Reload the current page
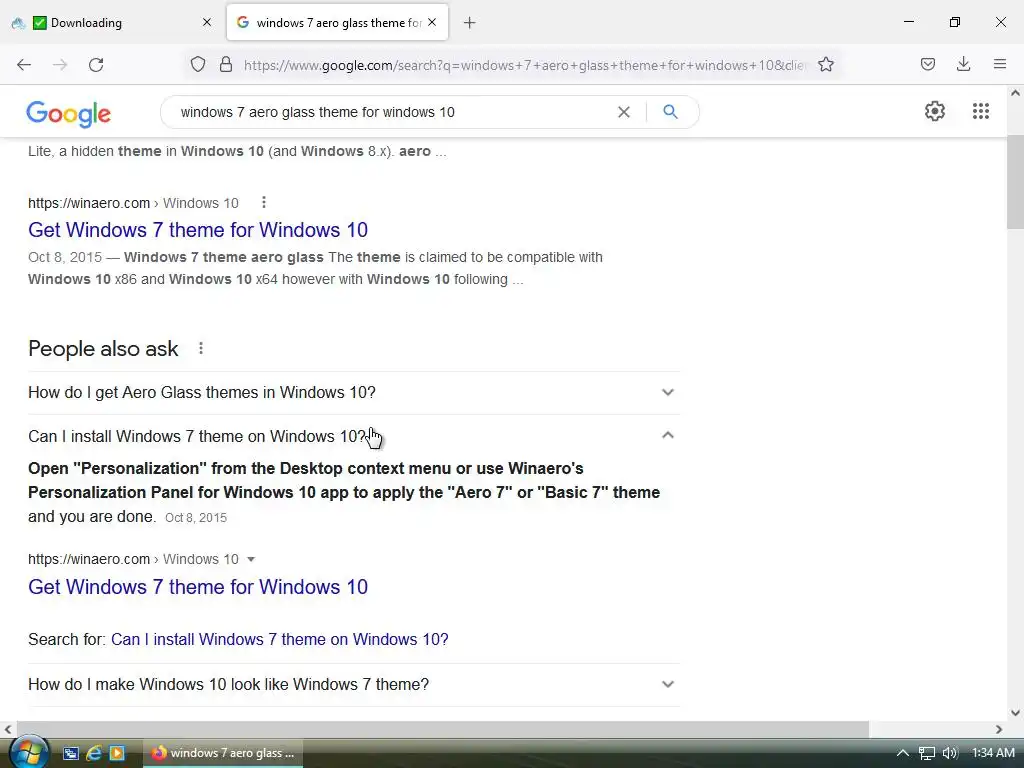The image size is (1024, 768). click(96, 64)
